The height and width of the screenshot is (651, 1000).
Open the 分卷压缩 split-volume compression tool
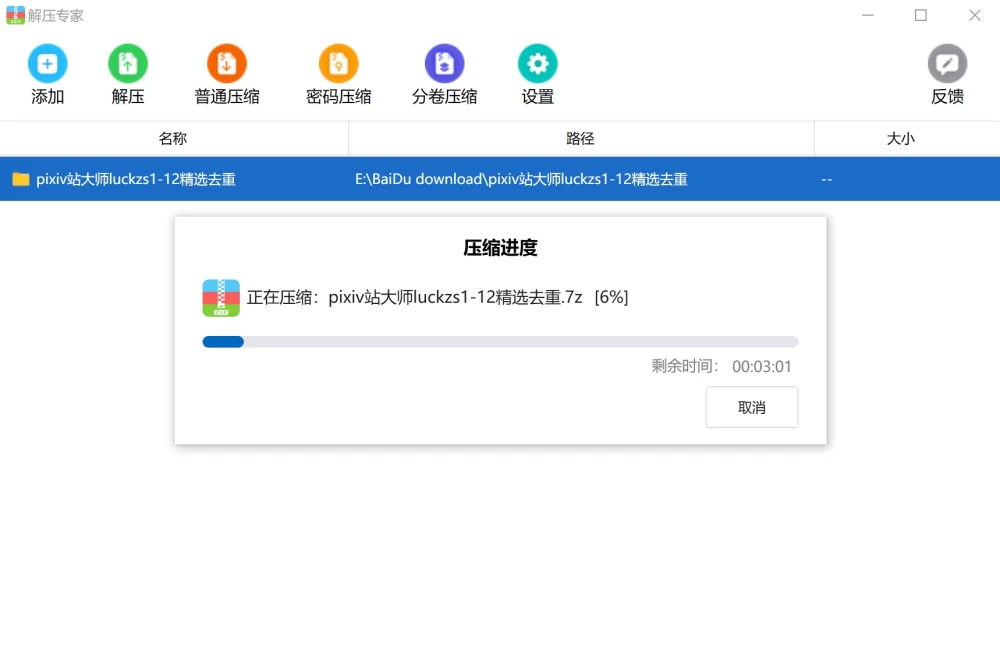(x=445, y=64)
